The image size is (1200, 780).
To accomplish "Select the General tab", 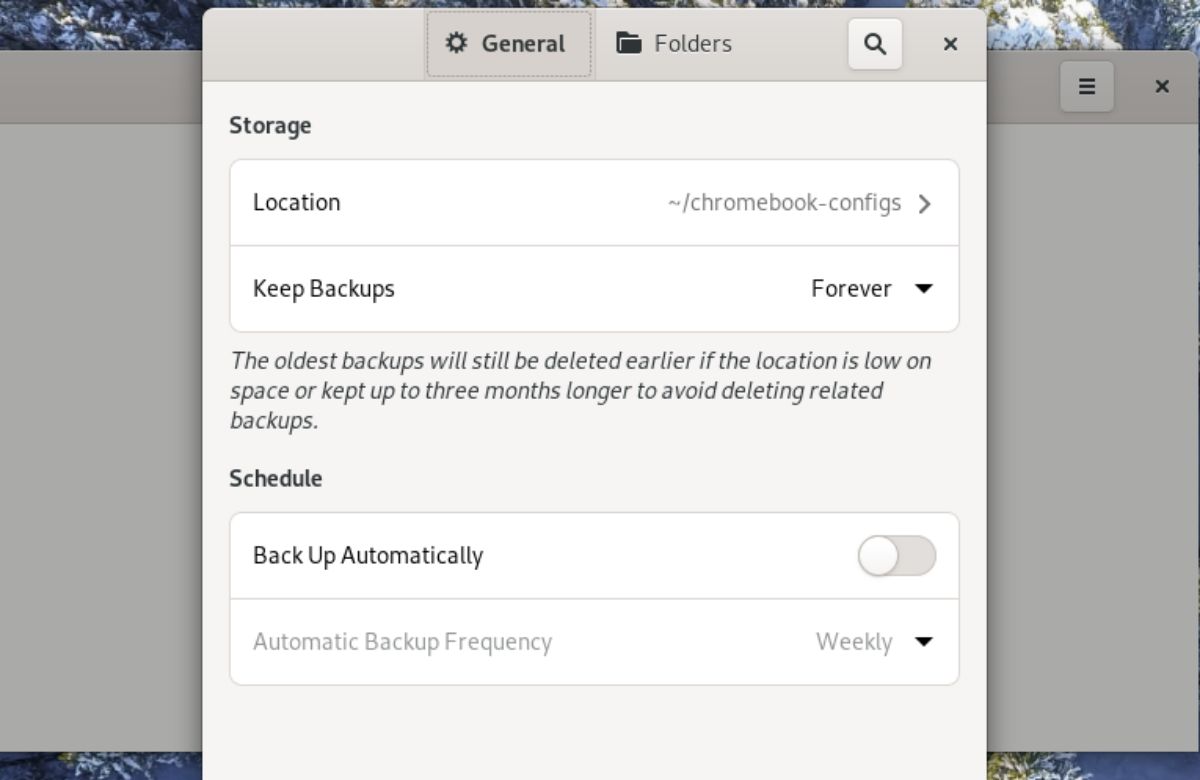I will click(x=508, y=43).
